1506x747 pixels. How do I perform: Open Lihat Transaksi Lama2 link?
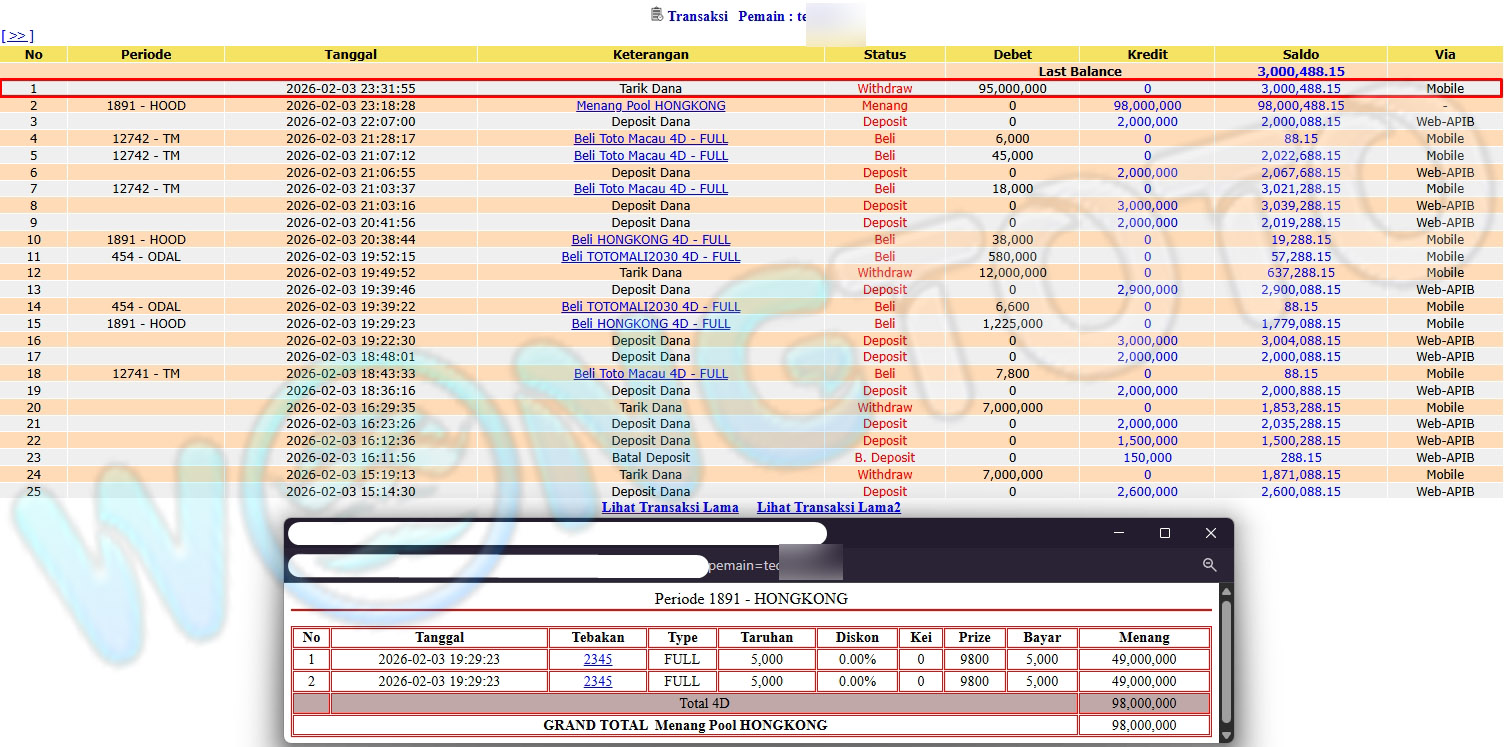pos(828,508)
